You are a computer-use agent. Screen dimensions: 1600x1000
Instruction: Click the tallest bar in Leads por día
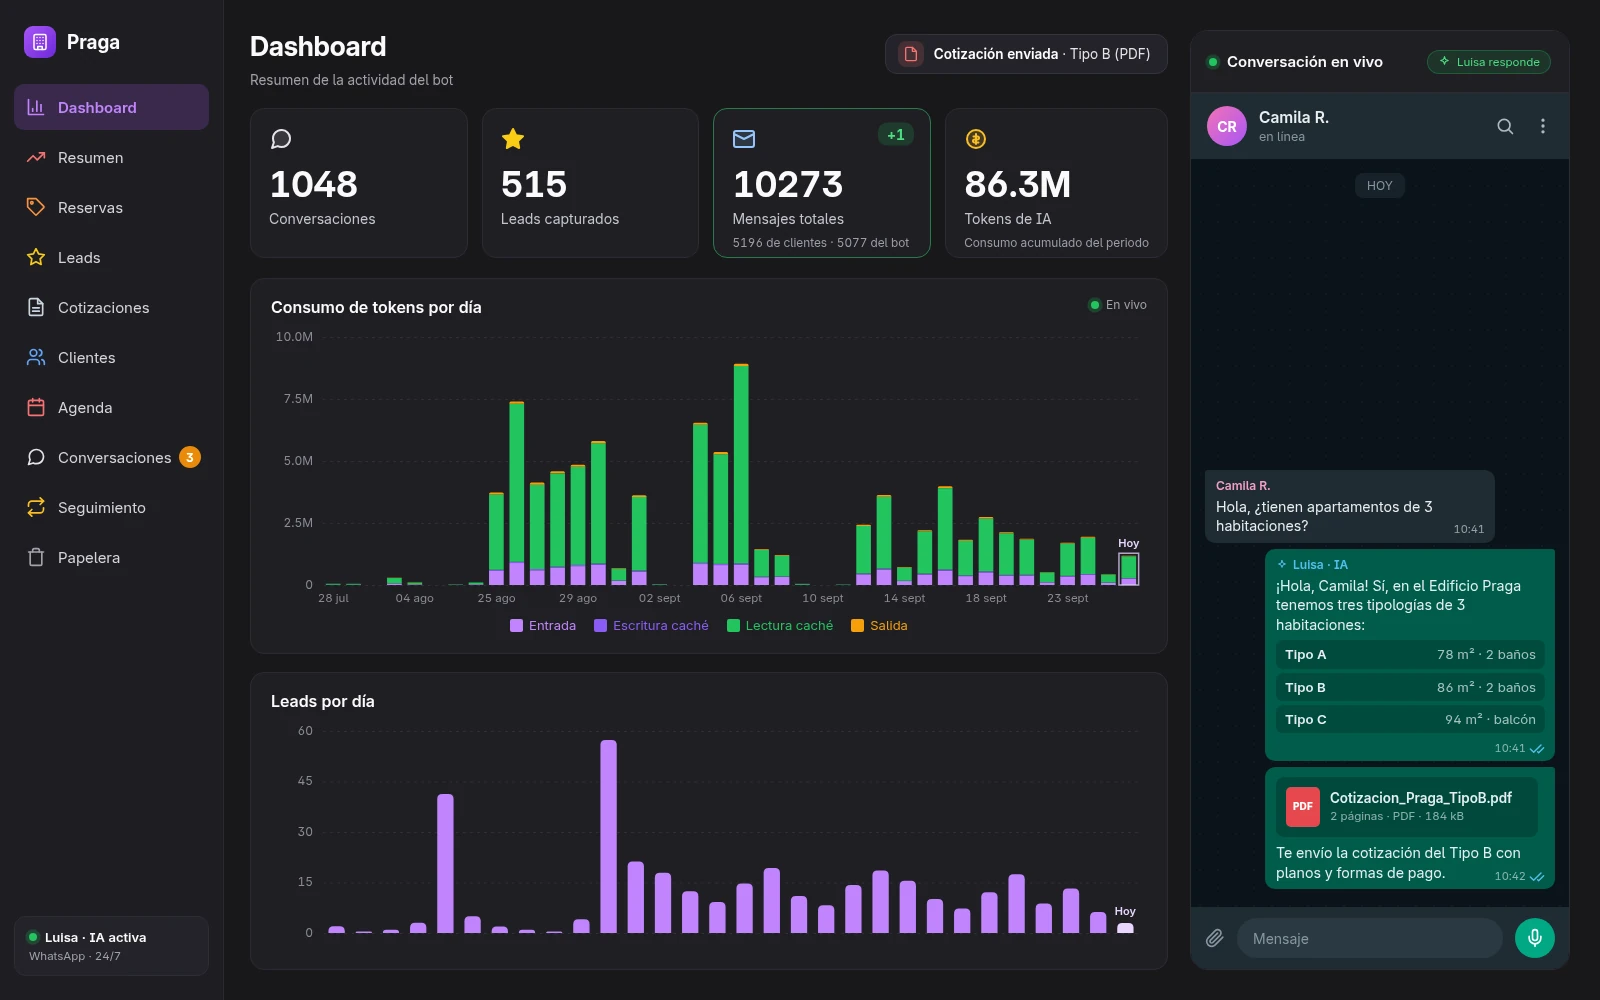pyautogui.click(x=608, y=836)
